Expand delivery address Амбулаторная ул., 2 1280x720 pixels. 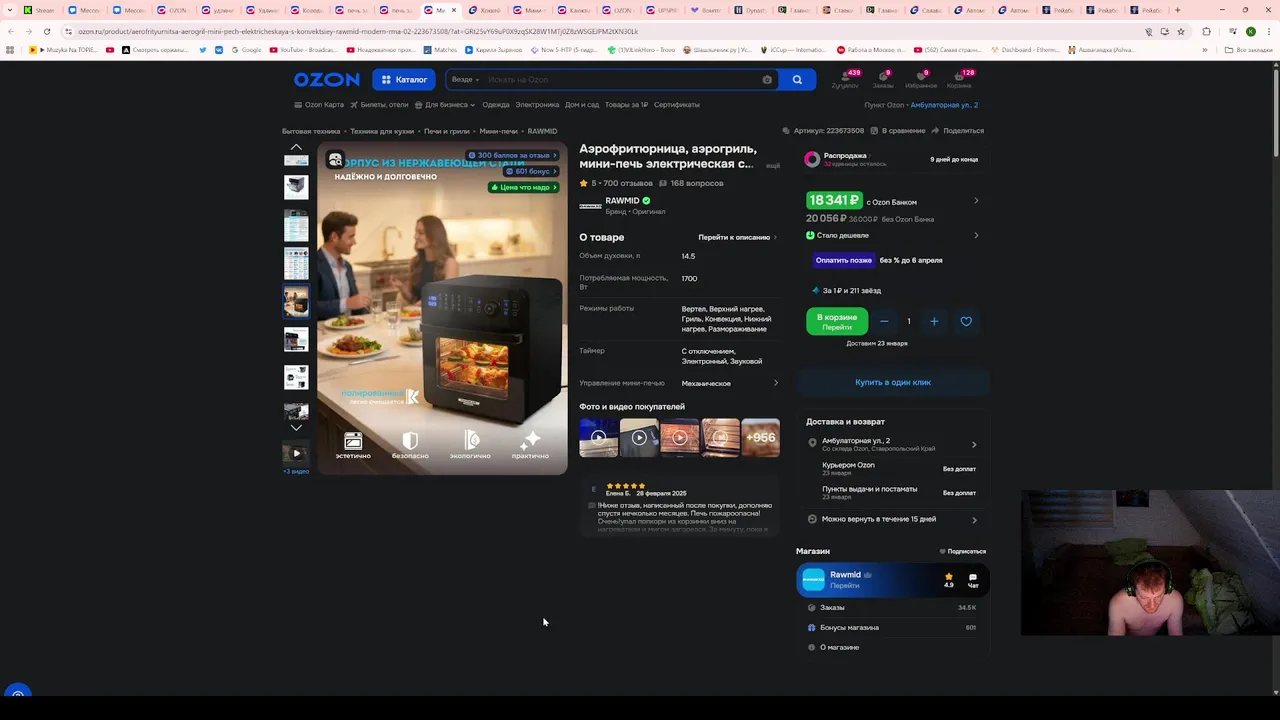coord(974,445)
